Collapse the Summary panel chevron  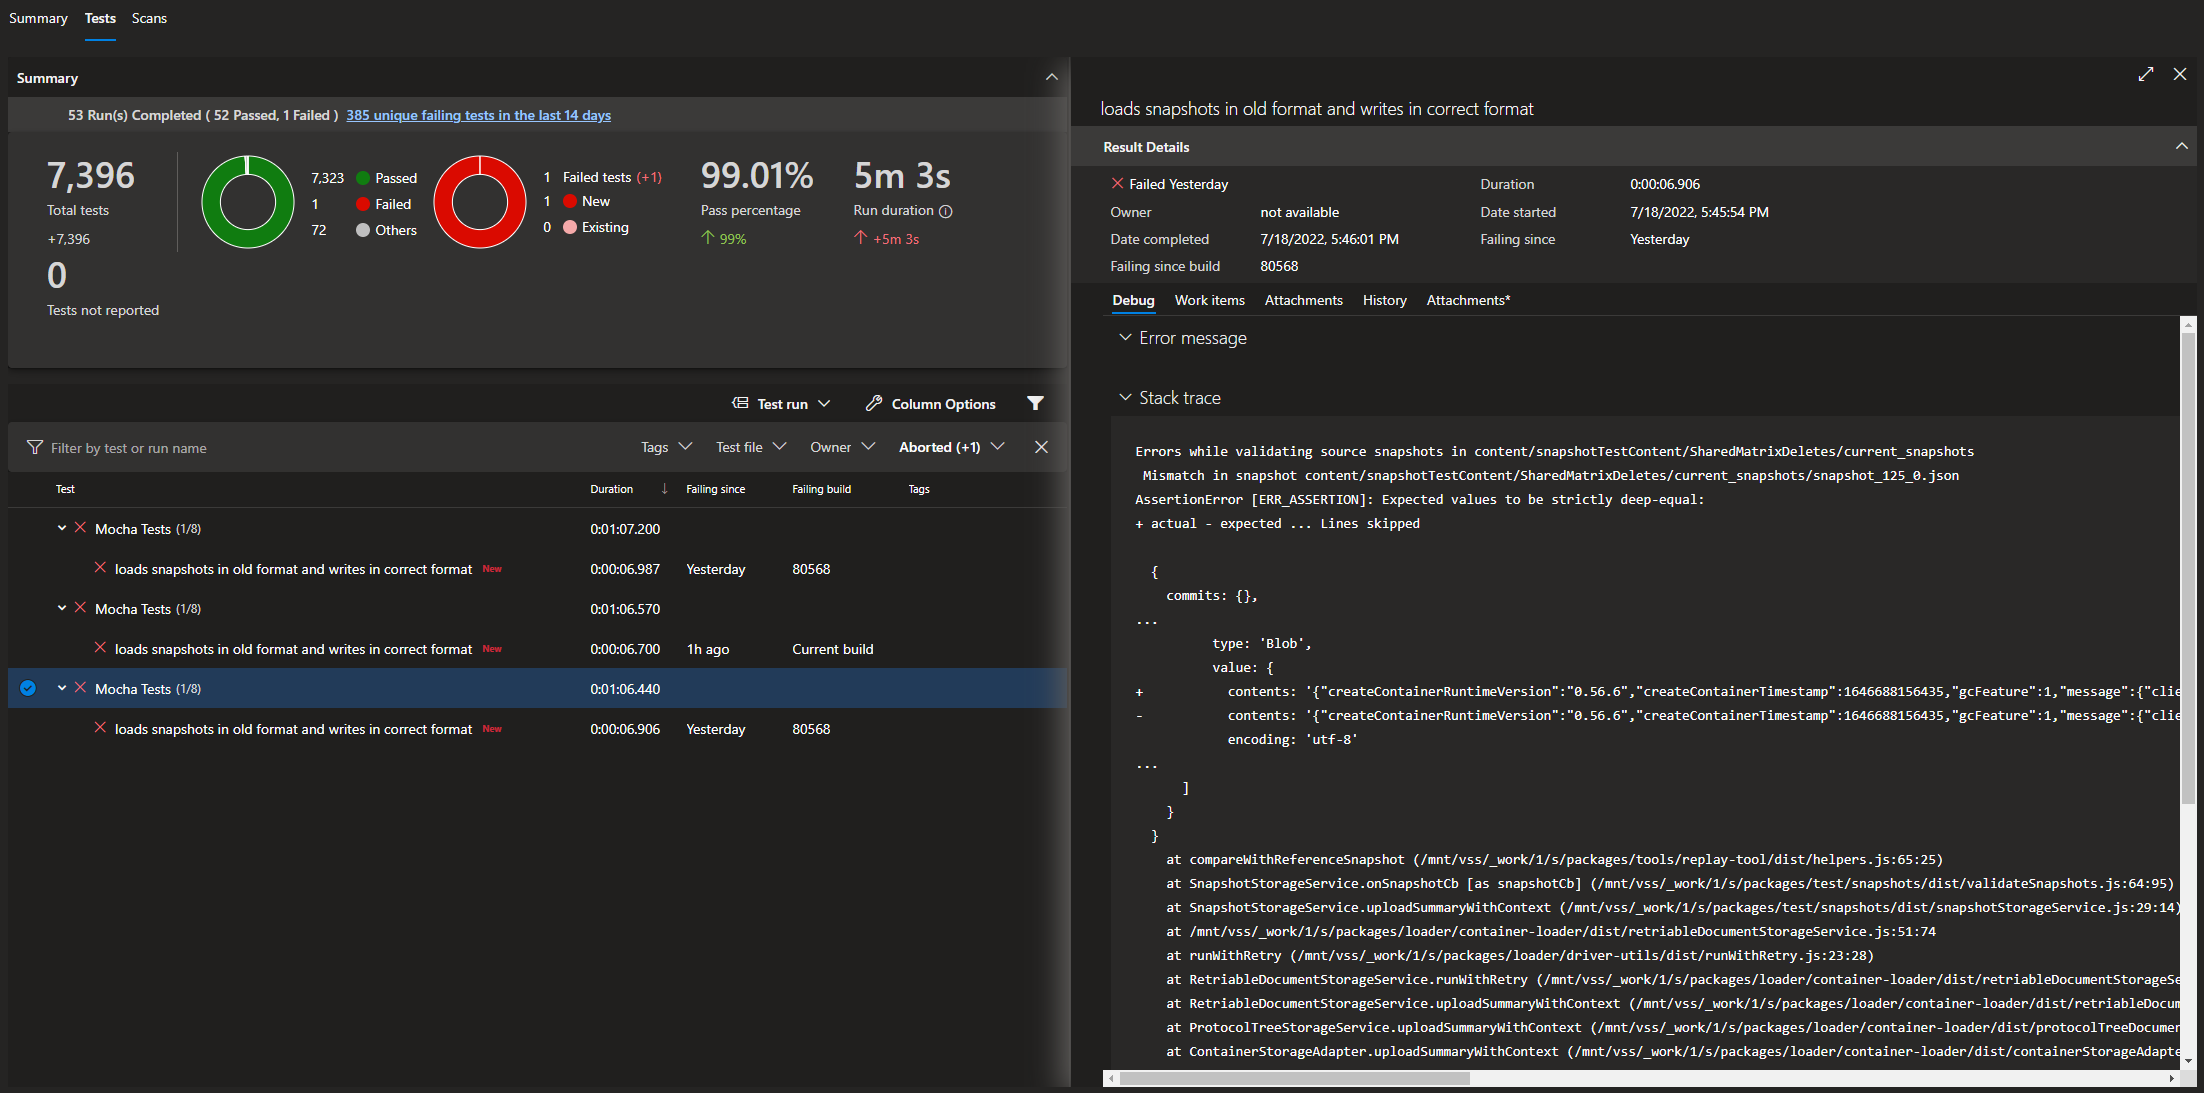click(1052, 77)
